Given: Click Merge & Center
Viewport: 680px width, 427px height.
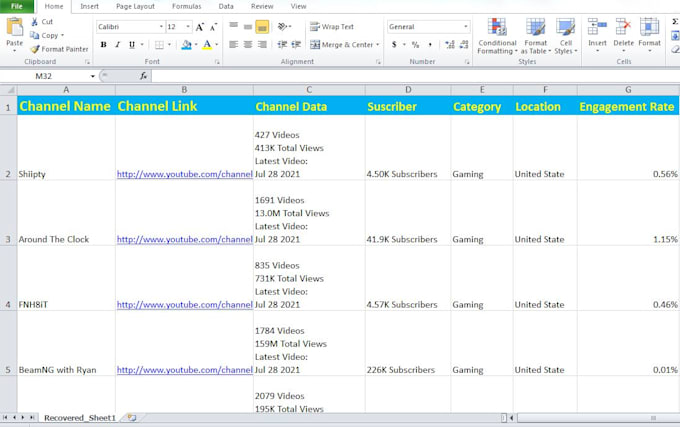Looking at the screenshot, I should 342,44.
